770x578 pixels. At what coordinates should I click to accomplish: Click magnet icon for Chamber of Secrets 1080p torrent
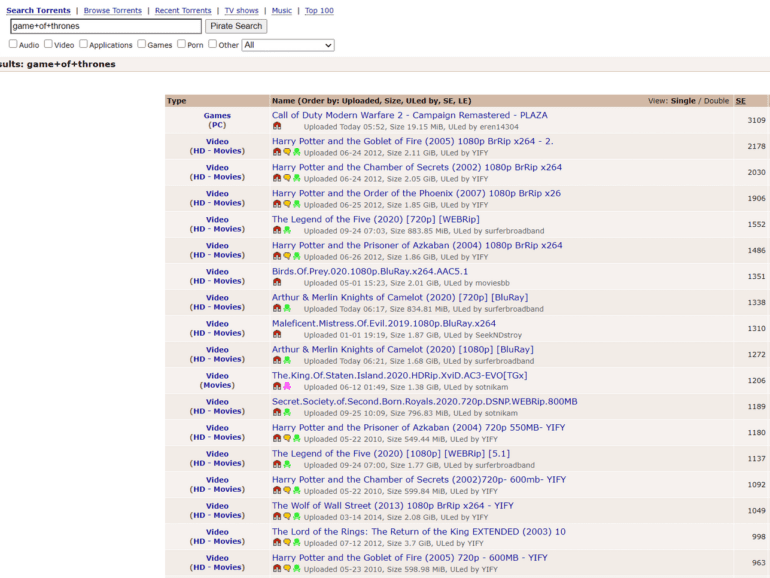pos(277,178)
